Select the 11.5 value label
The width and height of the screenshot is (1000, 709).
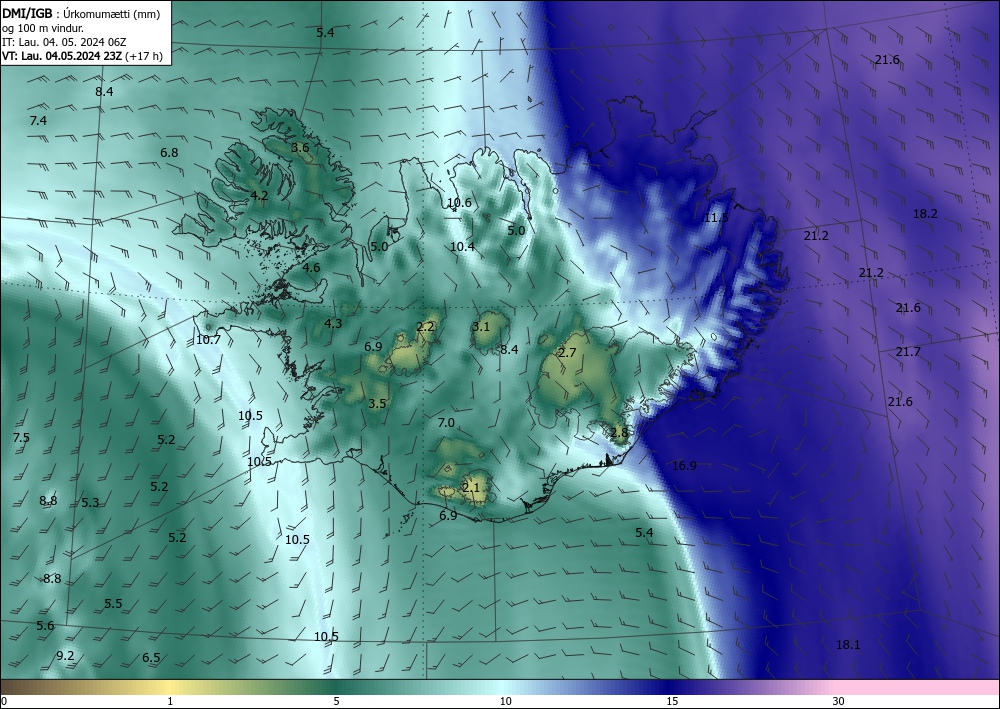(x=716, y=218)
